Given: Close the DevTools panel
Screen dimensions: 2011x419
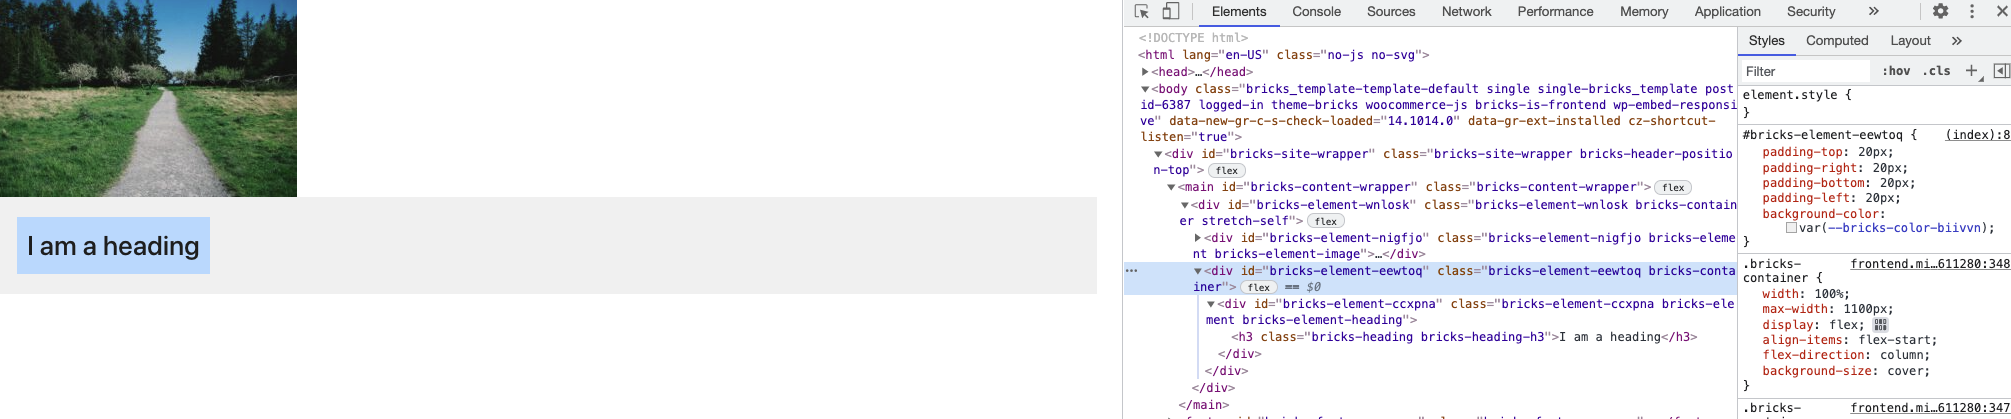Looking at the screenshot, I should click(2002, 12).
